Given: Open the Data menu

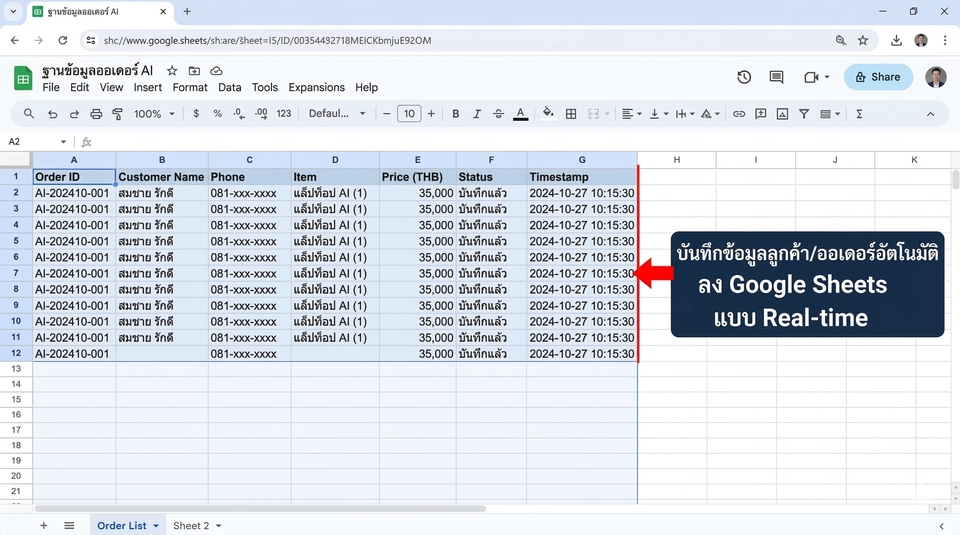Looking at the screenshot, I should click(x=230, y=88).
